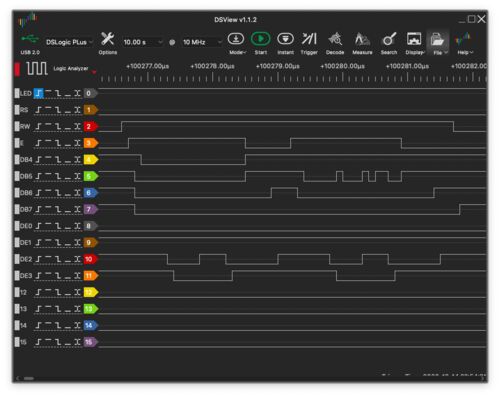Open the Search tool icon
500x397 pixels.
coord(389,39)
